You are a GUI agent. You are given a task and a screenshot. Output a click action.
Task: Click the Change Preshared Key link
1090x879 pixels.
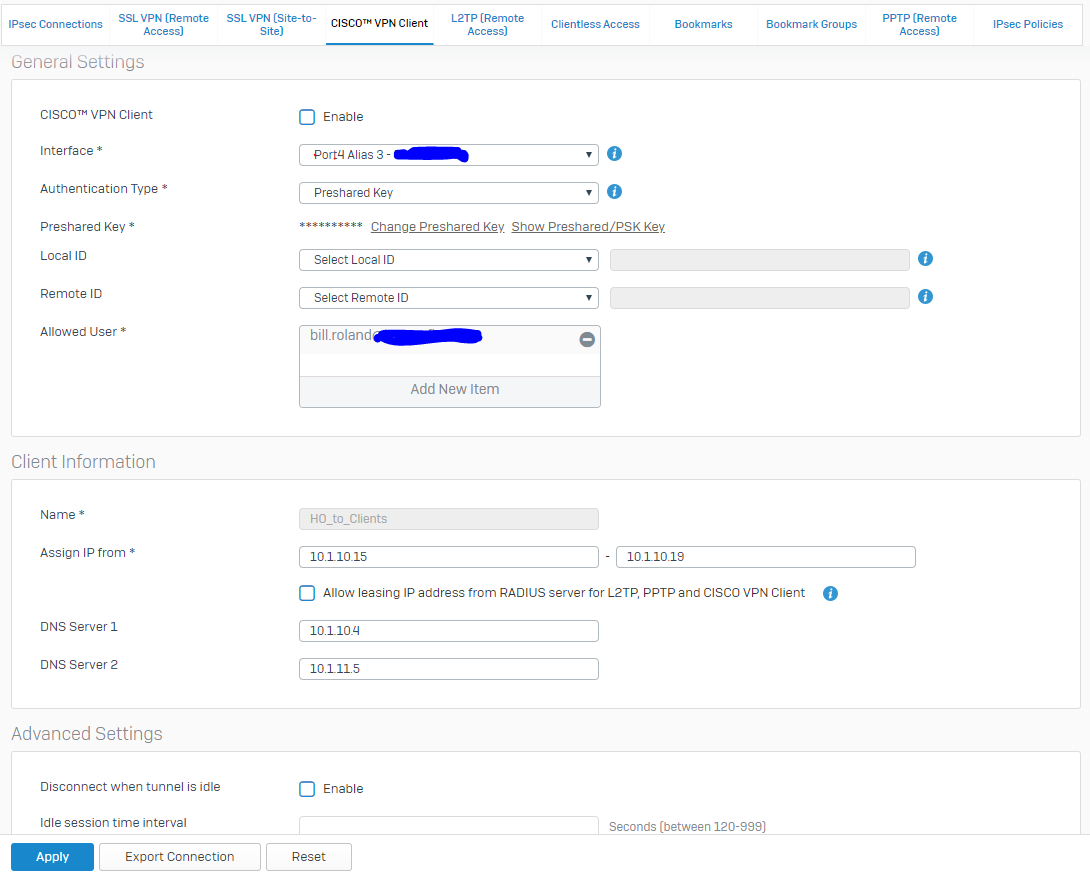437,227
